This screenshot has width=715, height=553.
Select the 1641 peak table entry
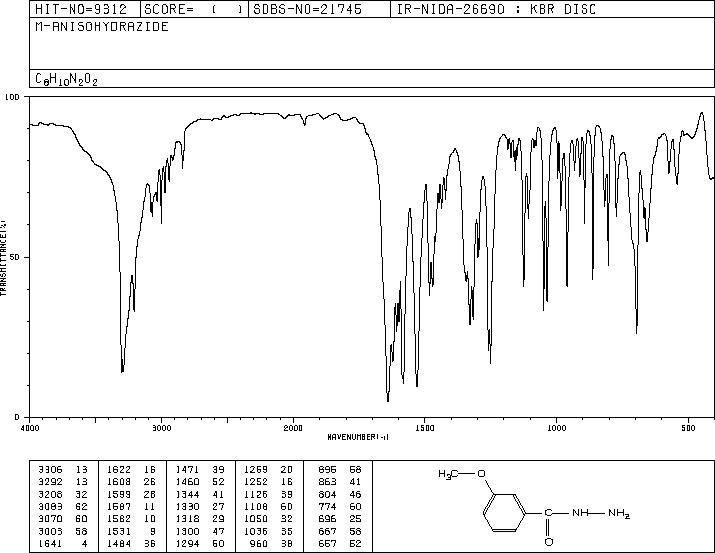point(63,543)
